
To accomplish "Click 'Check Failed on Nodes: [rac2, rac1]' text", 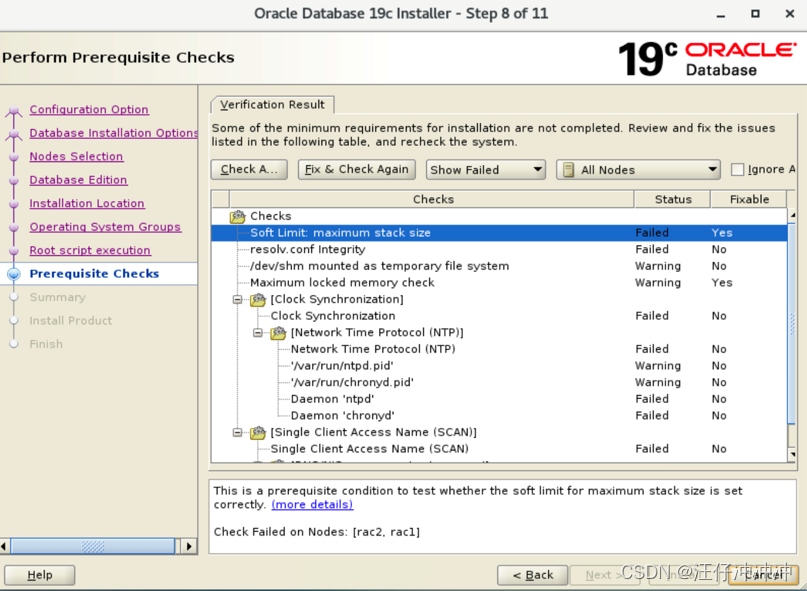I will 317,532.
